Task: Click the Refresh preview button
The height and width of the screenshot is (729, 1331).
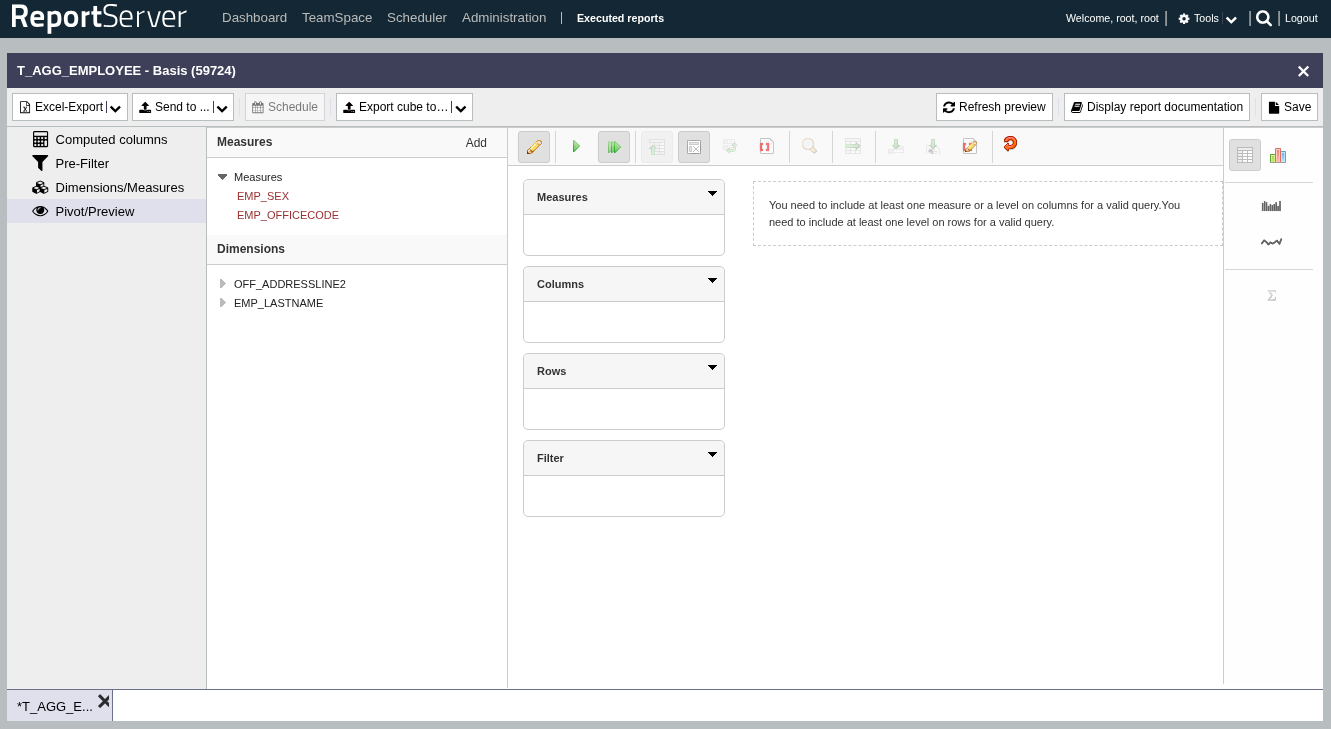Action: [x=994, y=107]
